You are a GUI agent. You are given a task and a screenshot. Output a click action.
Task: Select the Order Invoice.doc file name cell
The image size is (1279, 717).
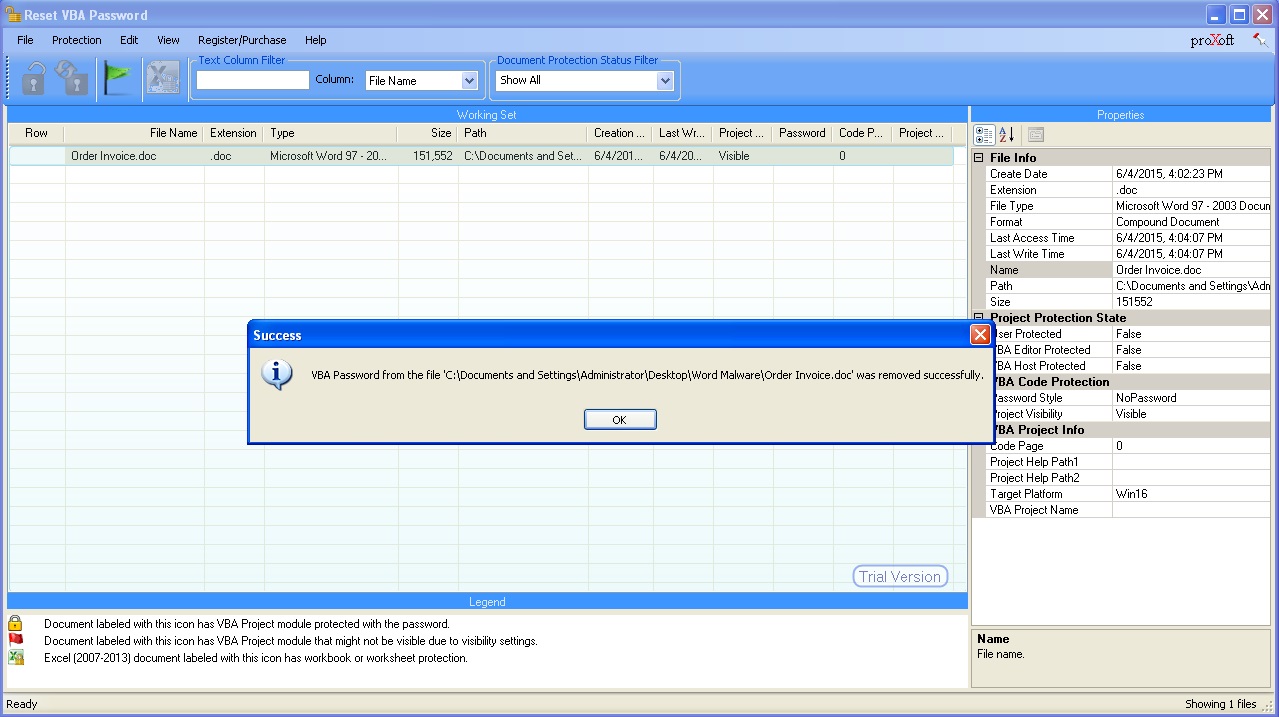(135, 156)
